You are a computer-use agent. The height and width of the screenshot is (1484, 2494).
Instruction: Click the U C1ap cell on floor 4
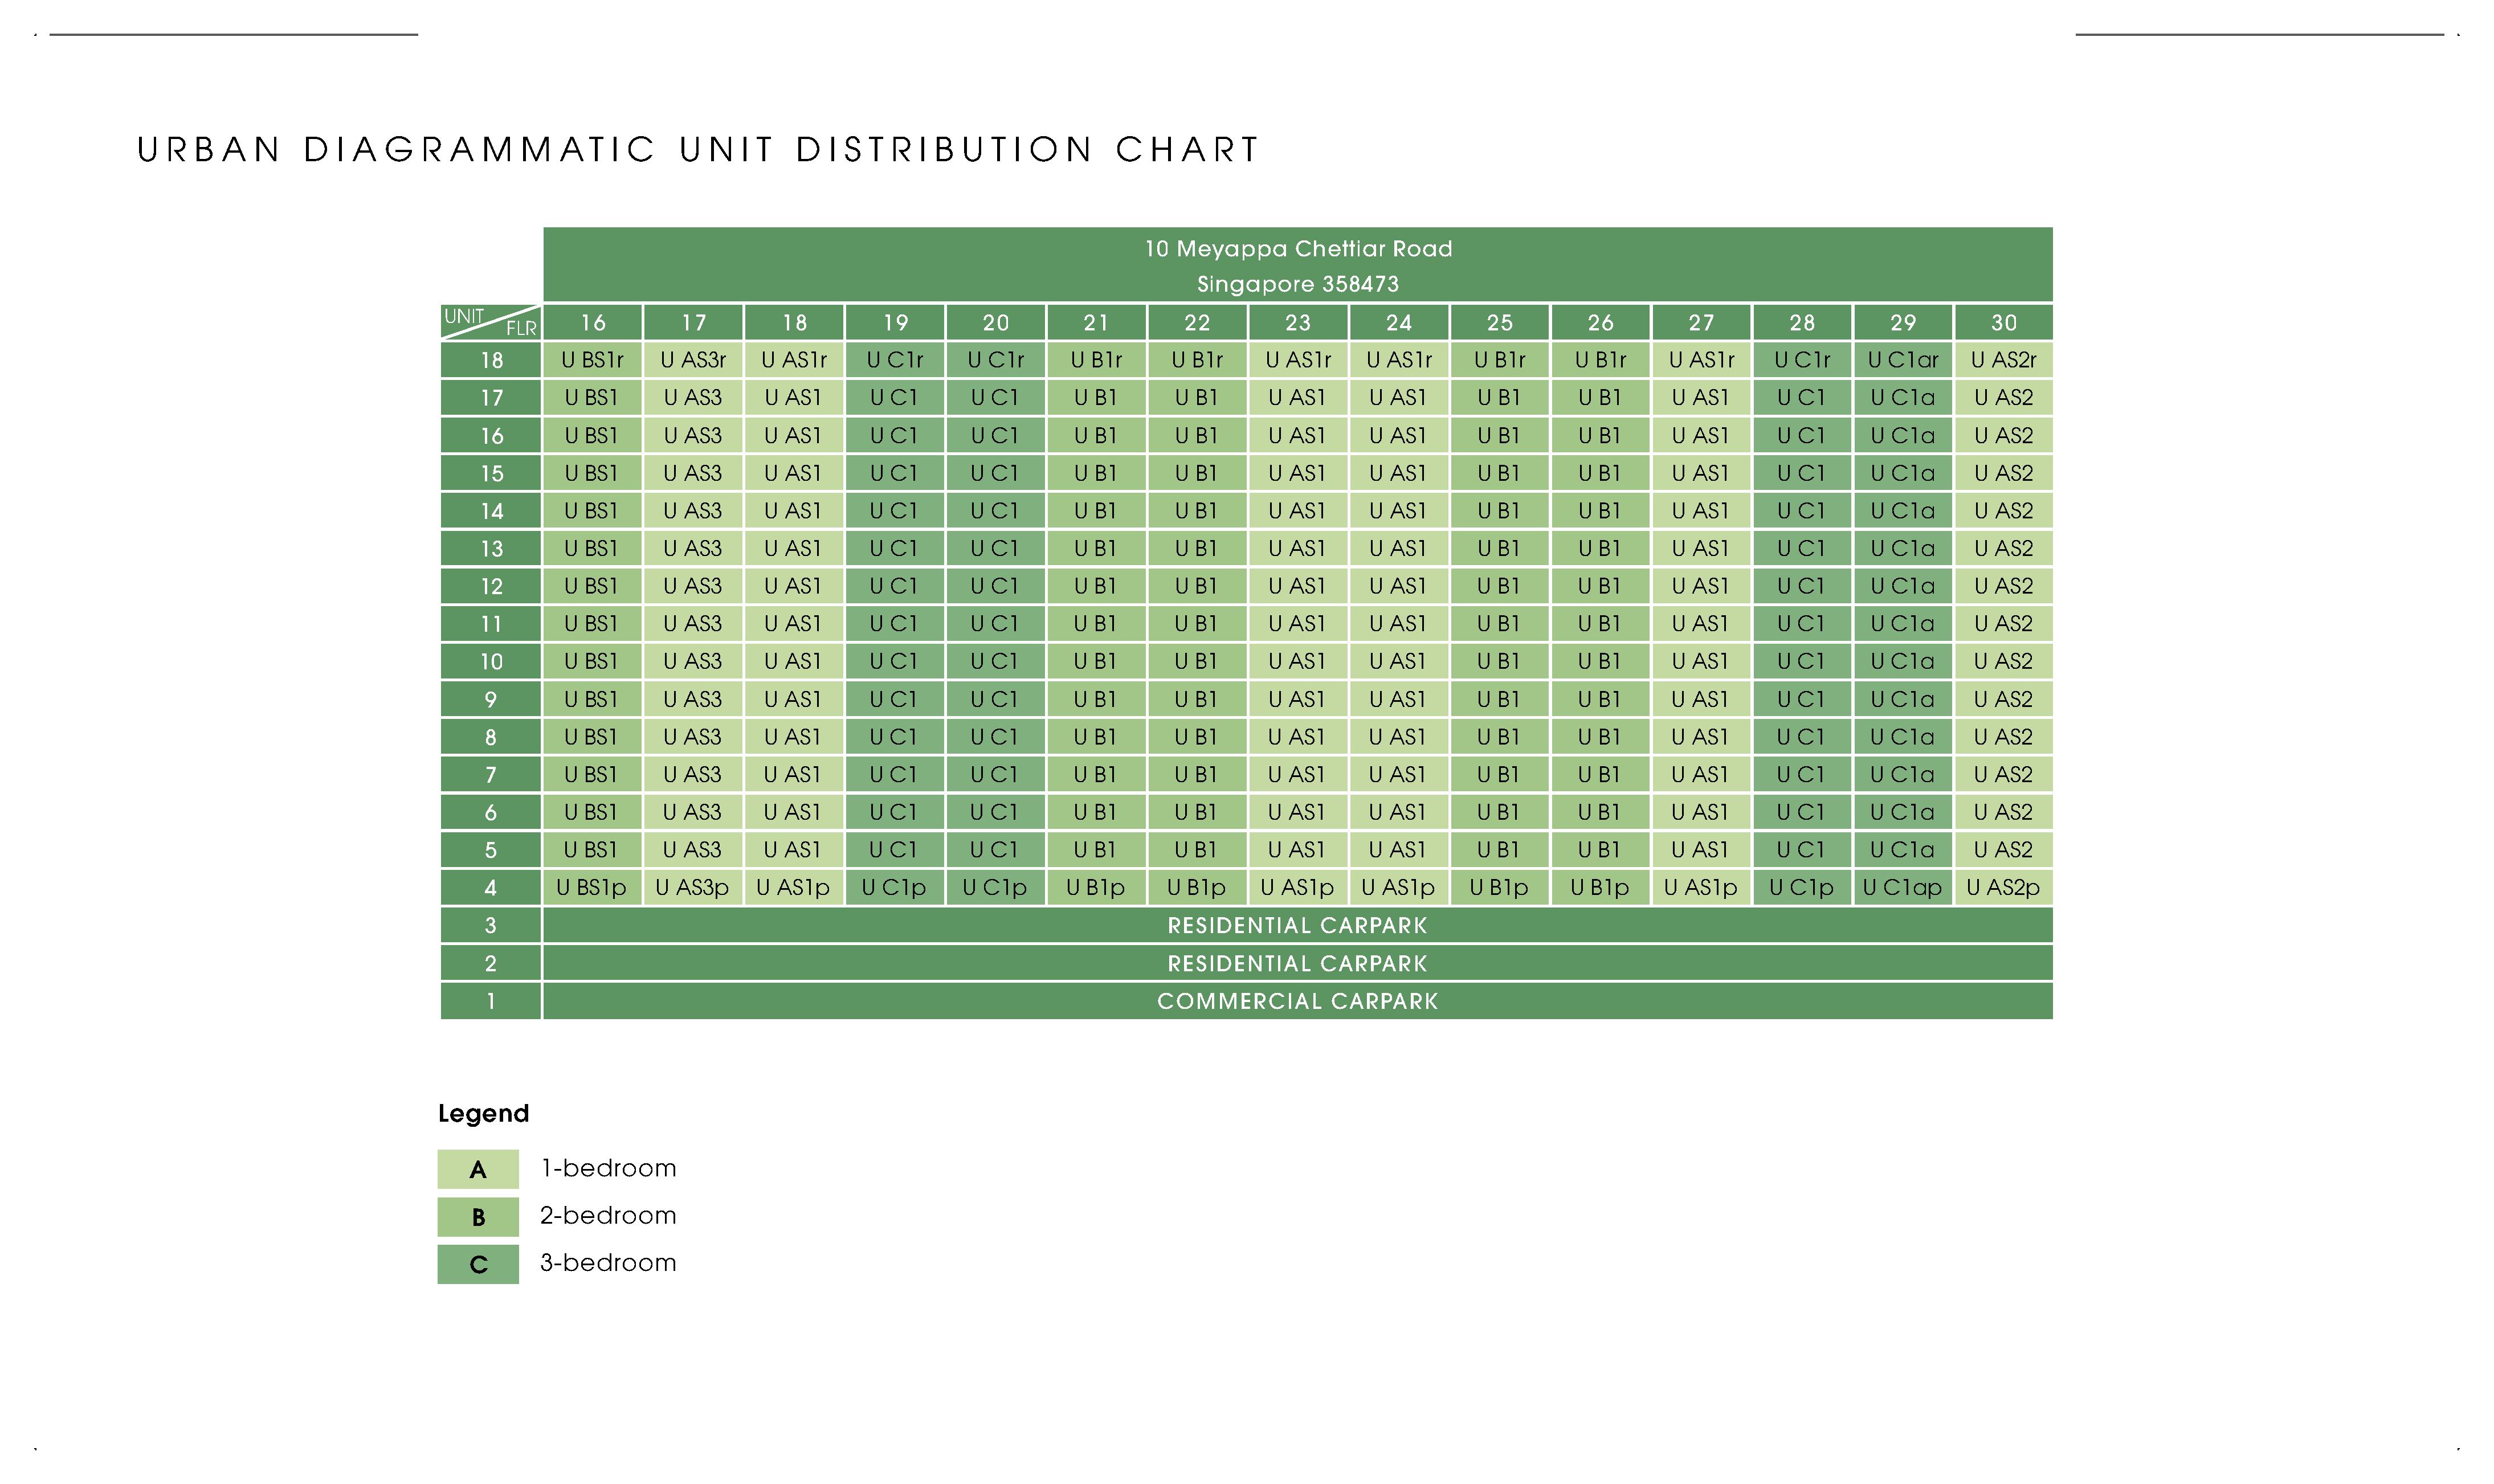(1902, 887)
